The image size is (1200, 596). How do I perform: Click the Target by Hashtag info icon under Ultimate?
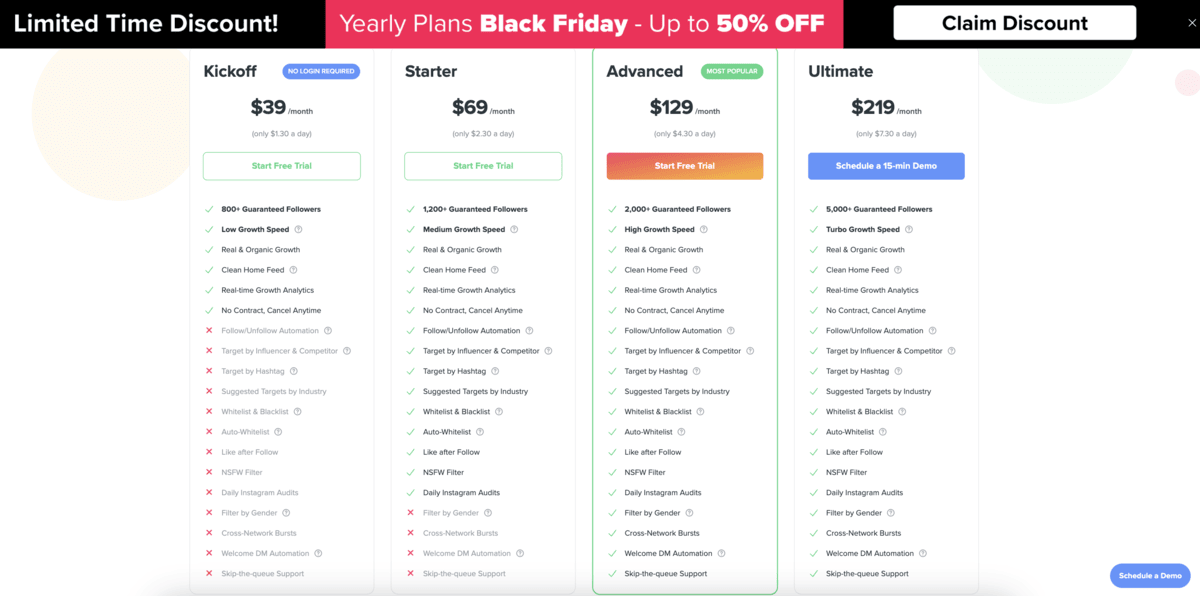(x=899, y=371)
